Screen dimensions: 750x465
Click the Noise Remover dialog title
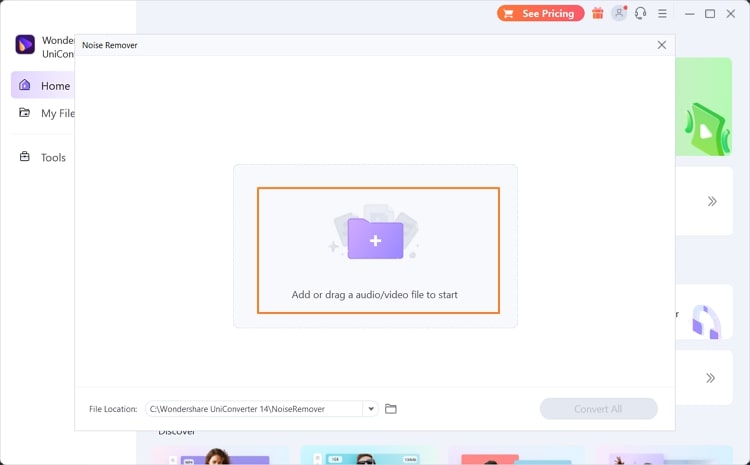110,45
